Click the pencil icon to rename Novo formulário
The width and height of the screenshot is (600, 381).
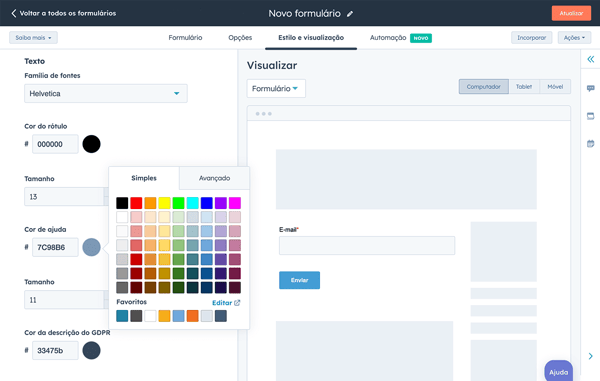(x=350, y=14)
